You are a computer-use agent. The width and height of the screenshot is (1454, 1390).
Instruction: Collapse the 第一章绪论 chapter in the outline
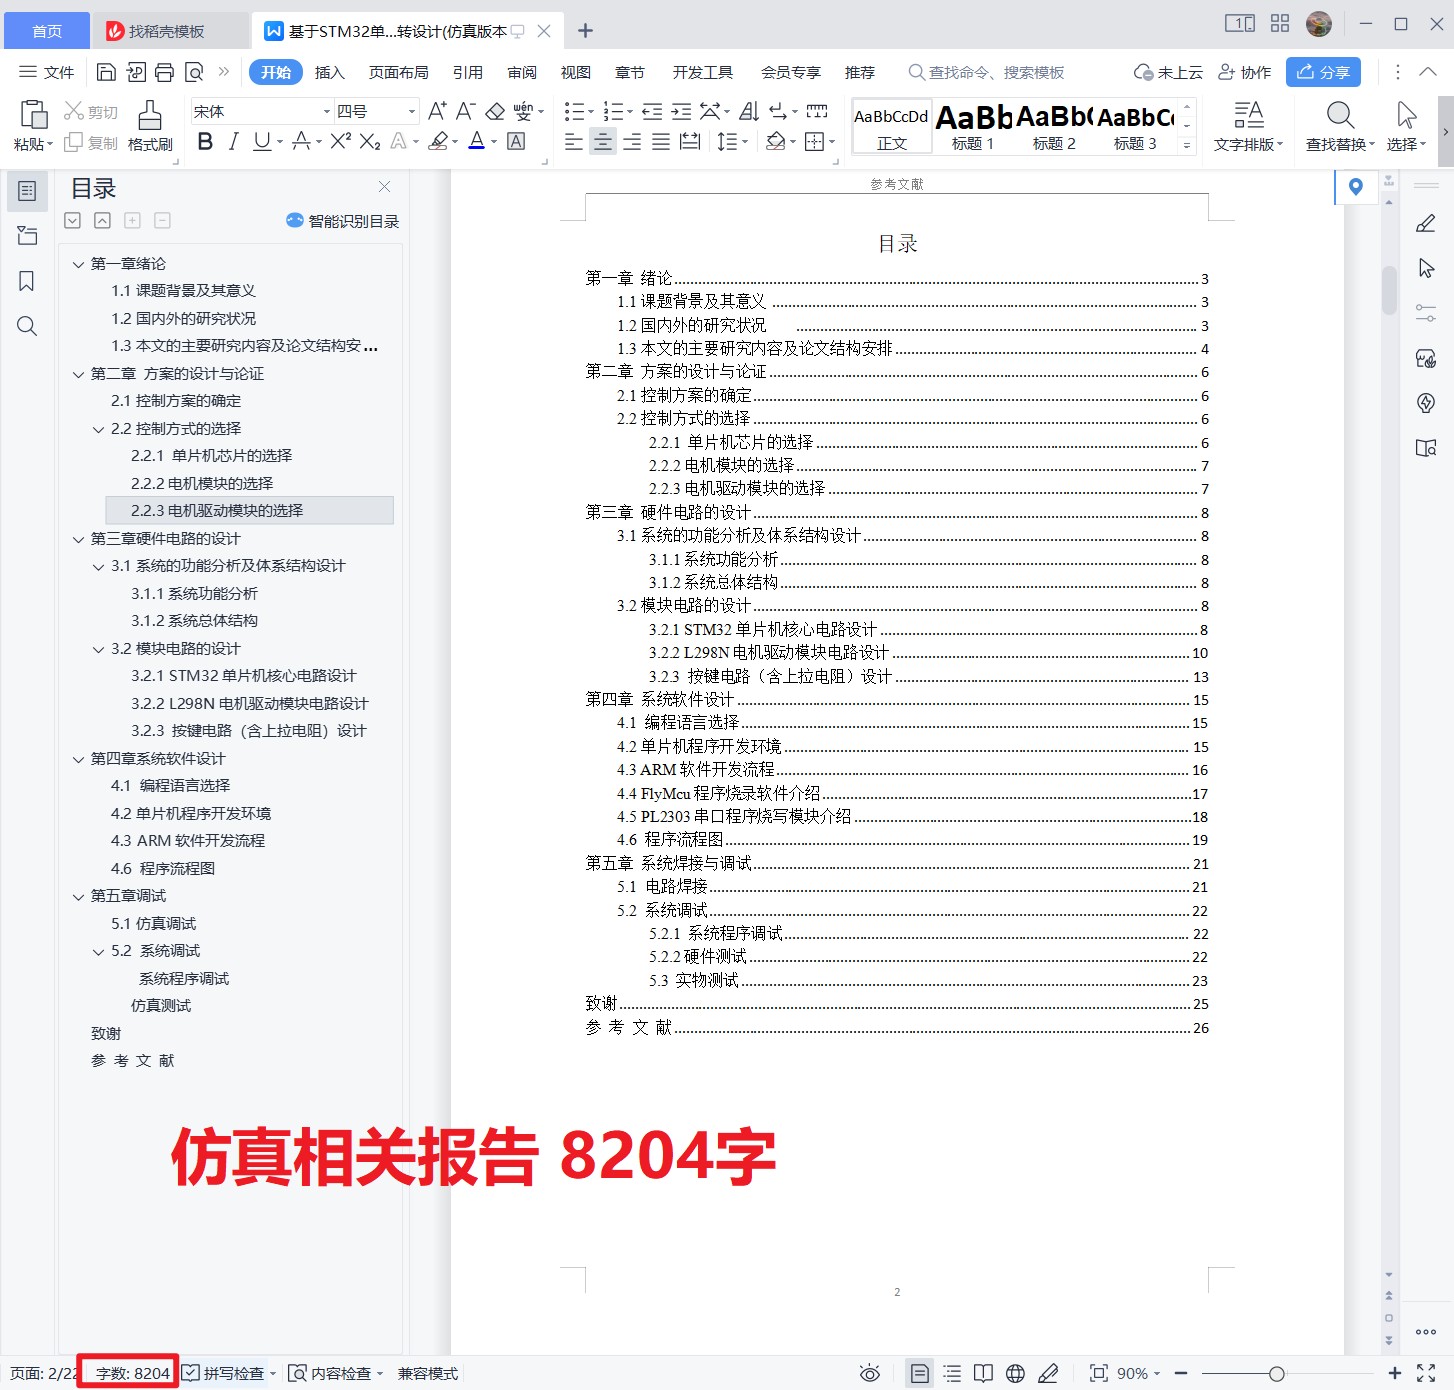(79, 263)
